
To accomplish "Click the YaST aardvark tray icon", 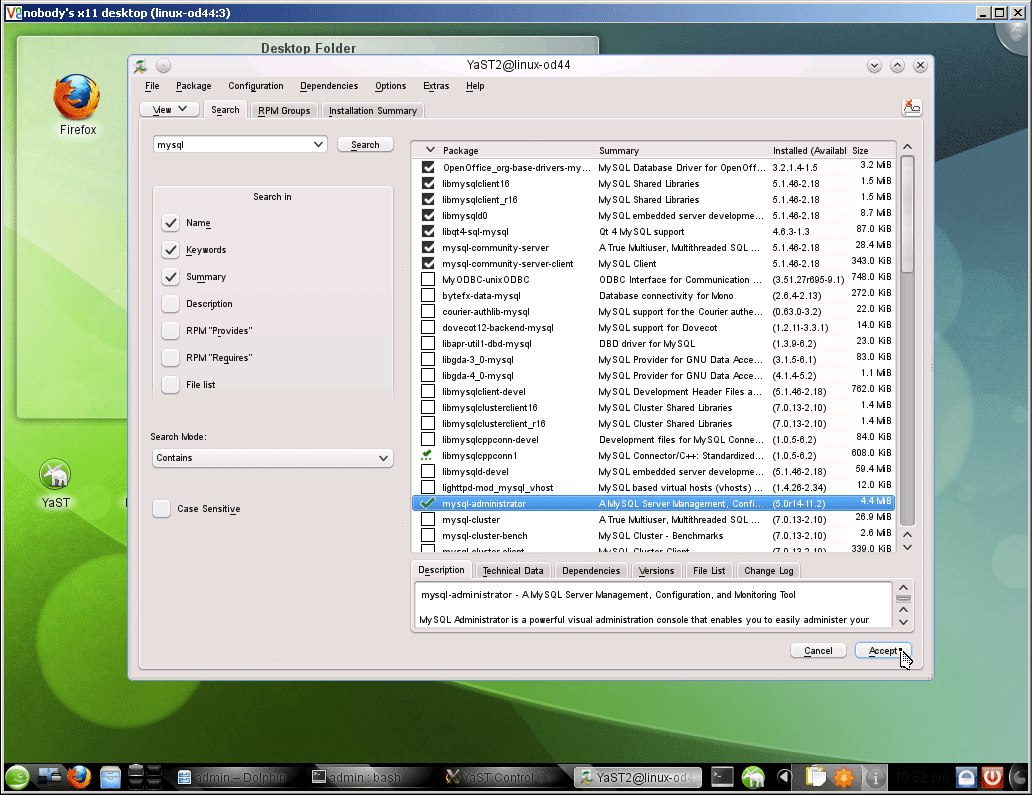I will [753, 777].
